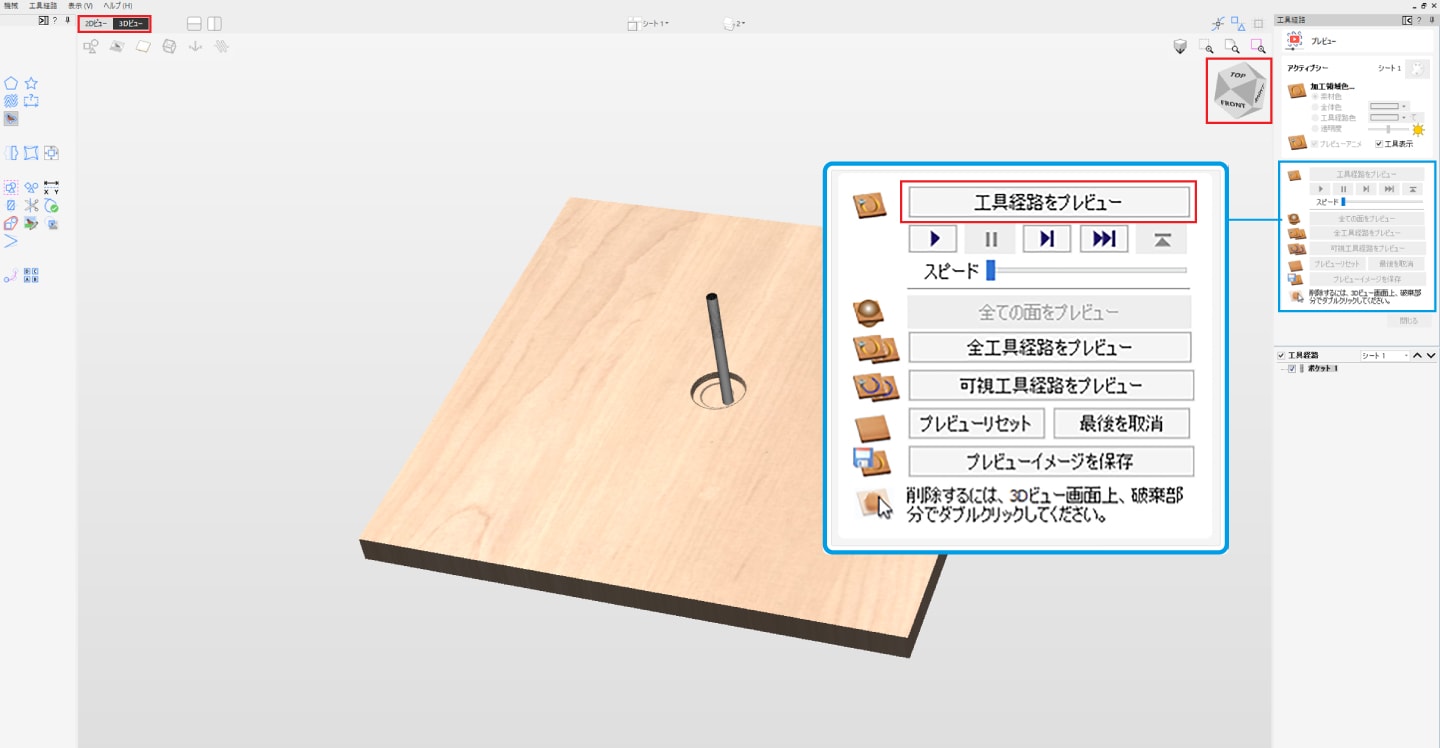The image size is (1440, 748).
Task: Select the star shape drawing tool
Action: pos(31,83)
